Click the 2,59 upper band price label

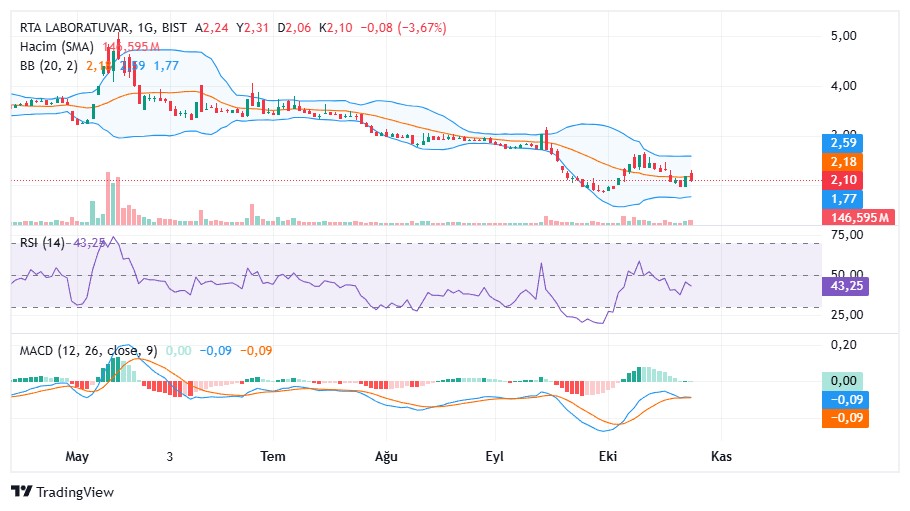pos(843,143)
